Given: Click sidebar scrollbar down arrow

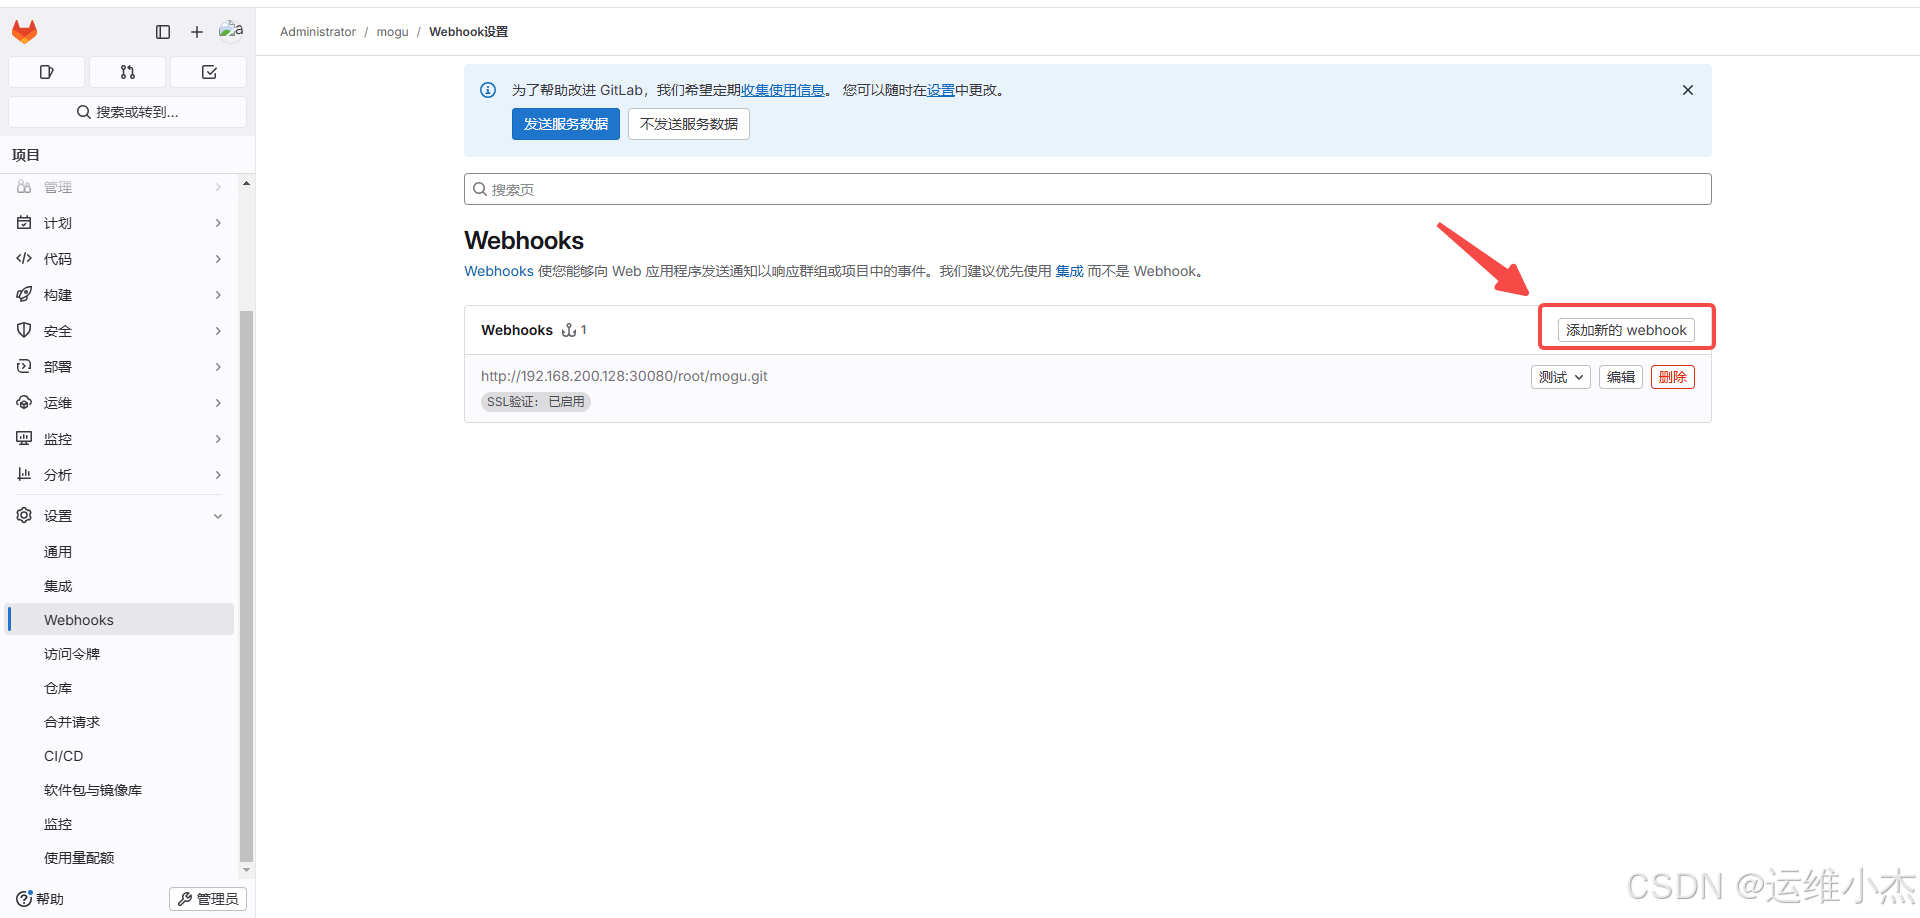Looking at the screenshot, I should [x=246, y=870].
